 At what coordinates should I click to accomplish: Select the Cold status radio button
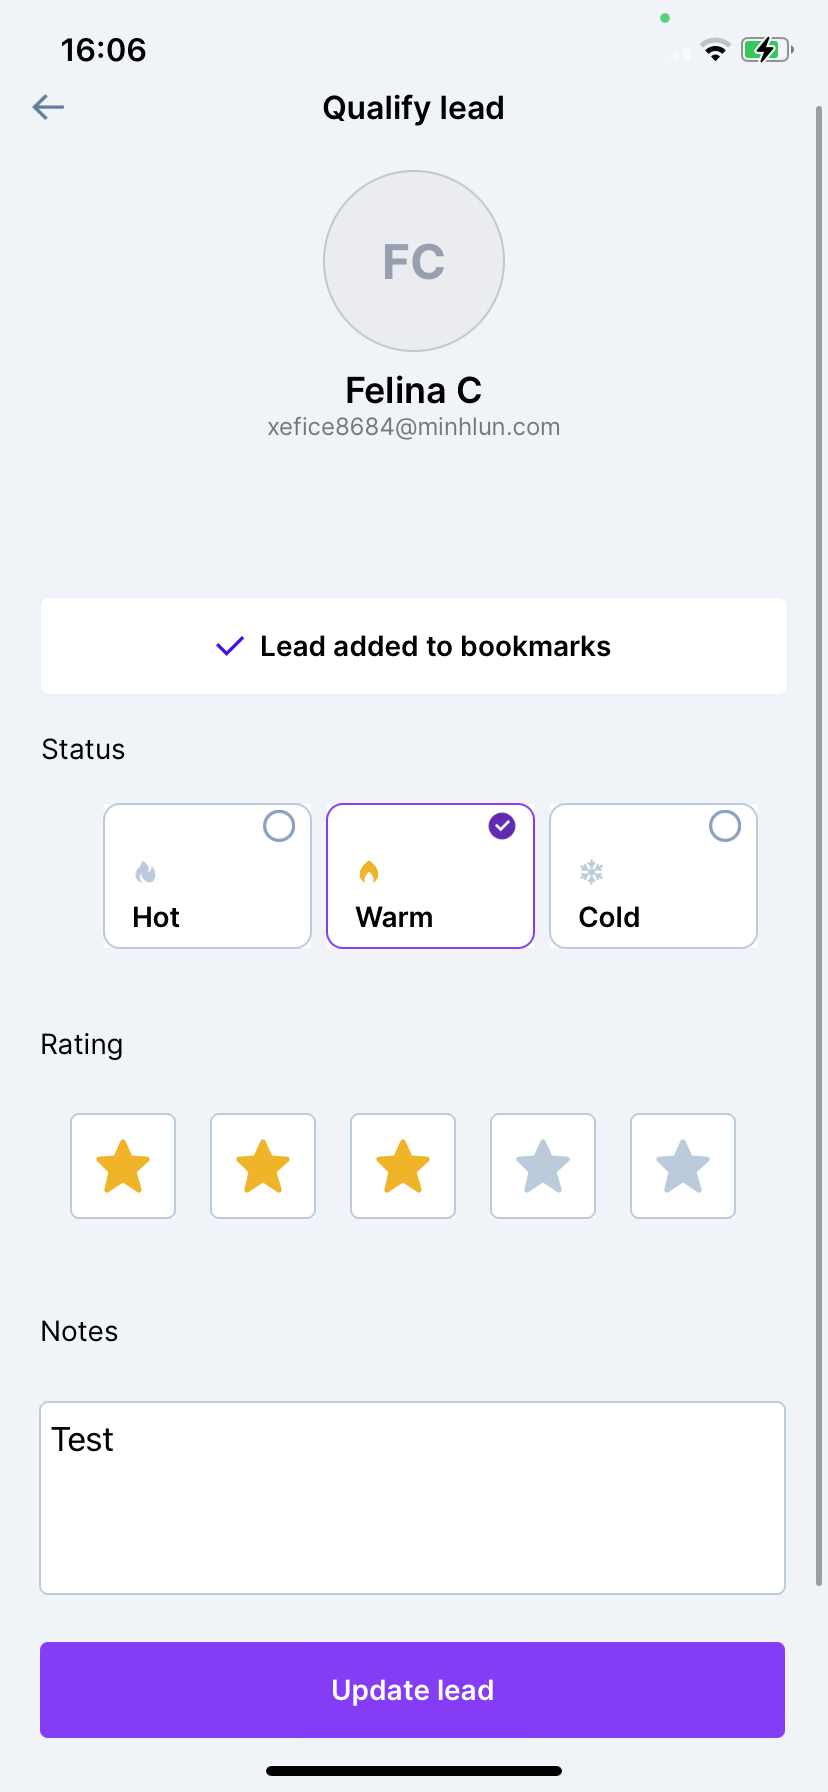pyautogui.click(x=725, y=826)
